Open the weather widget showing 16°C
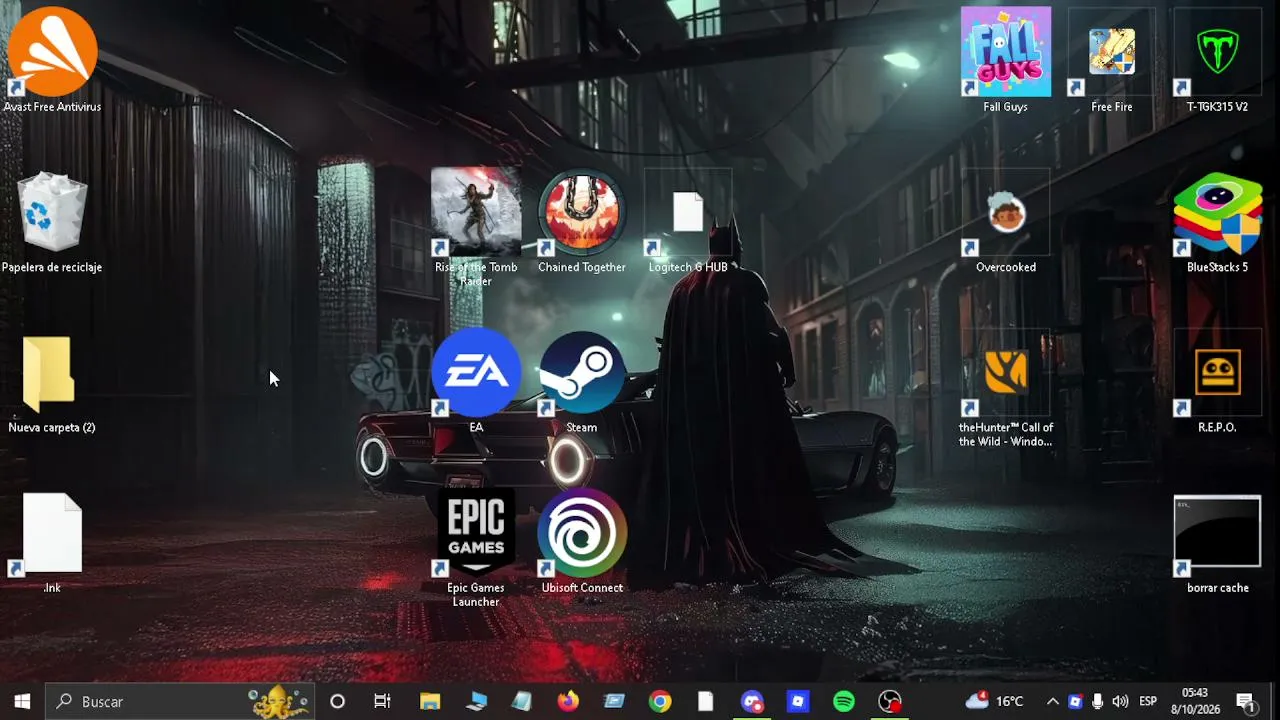 [x=994, y=701]
